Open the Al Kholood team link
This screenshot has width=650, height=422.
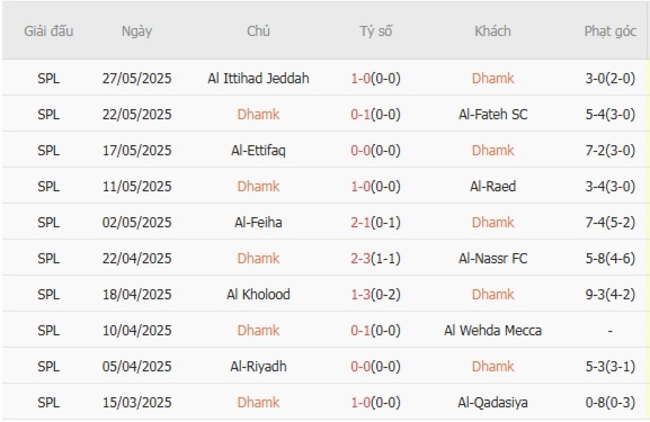pos(258,294)
